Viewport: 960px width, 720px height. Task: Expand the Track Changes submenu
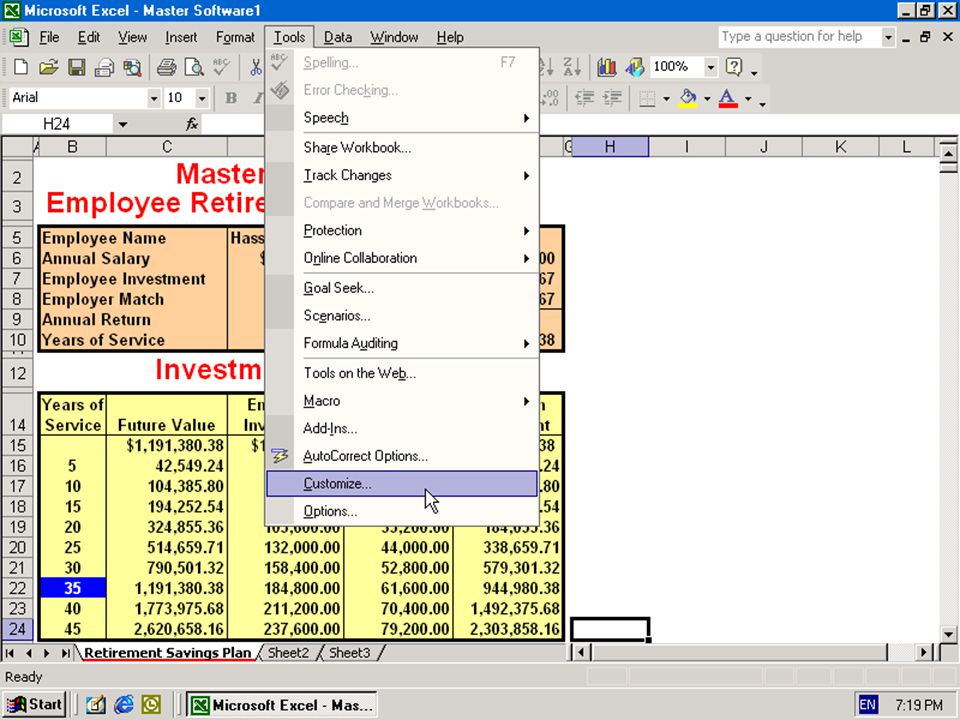(402, 175)
